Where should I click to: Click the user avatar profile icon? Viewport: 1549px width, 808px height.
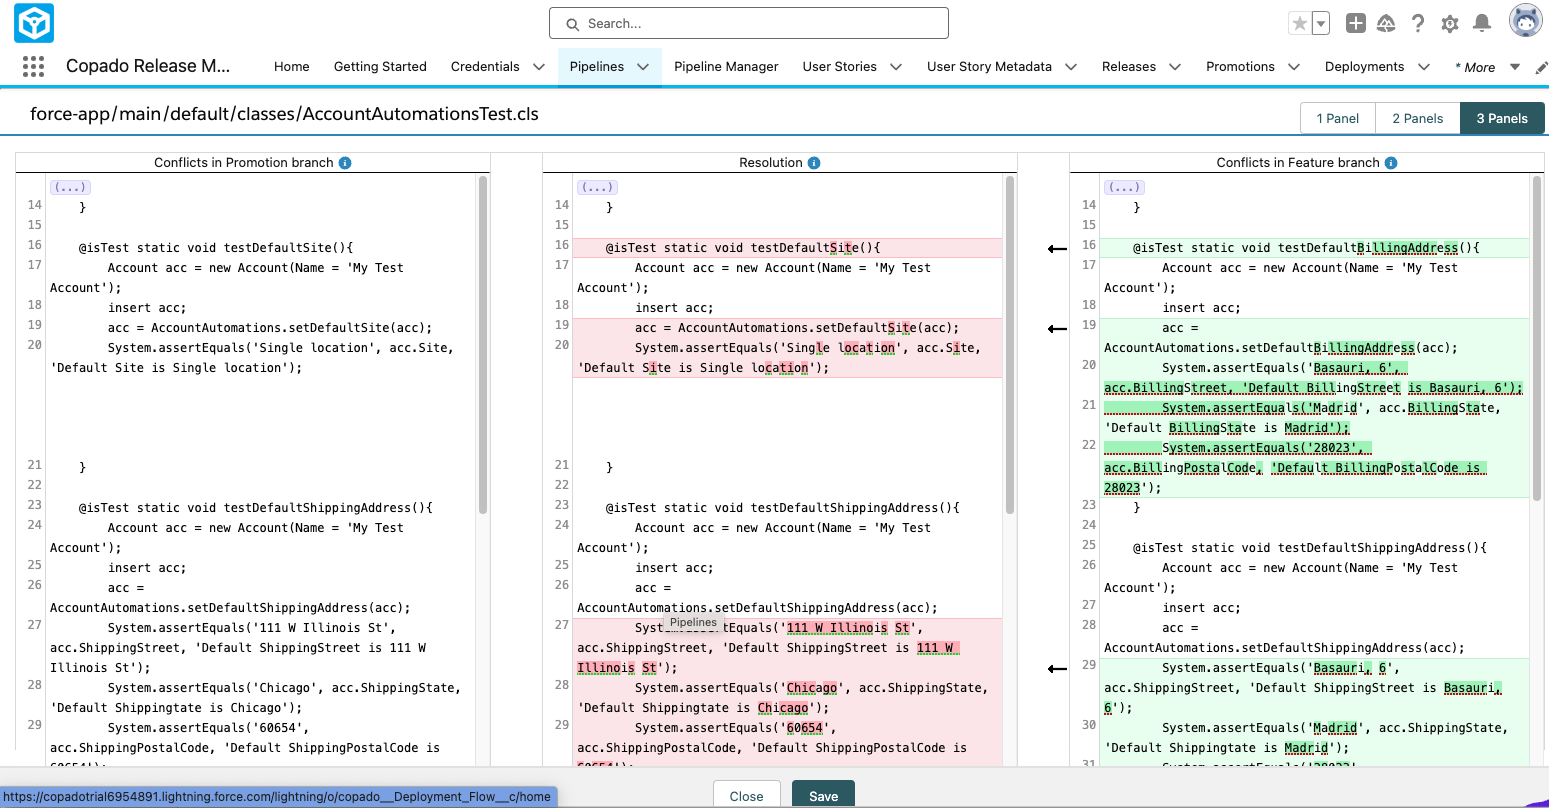tap(1525, 22)
